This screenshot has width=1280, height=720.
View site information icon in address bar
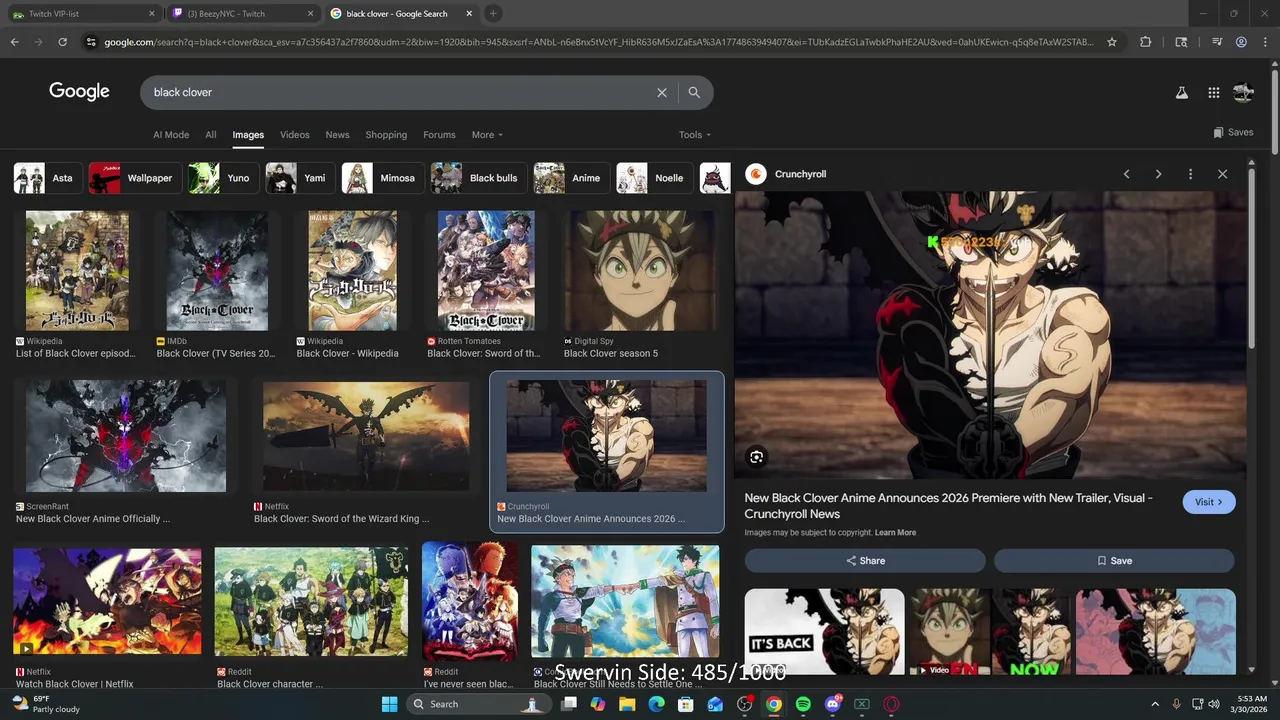point(91,42)
